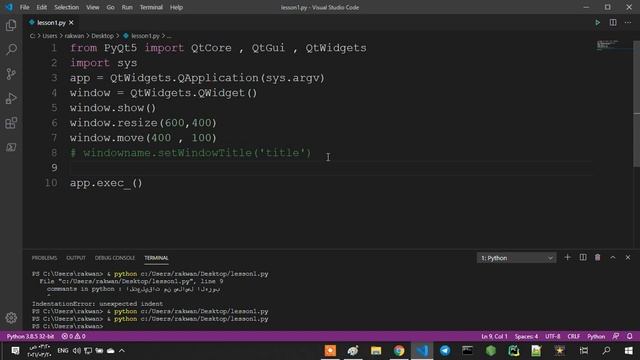Click 'Desktop' in the breadcrumb path
Image resolution: width=640 pixels, height=360 pixels.
click(x=102, y=36)
